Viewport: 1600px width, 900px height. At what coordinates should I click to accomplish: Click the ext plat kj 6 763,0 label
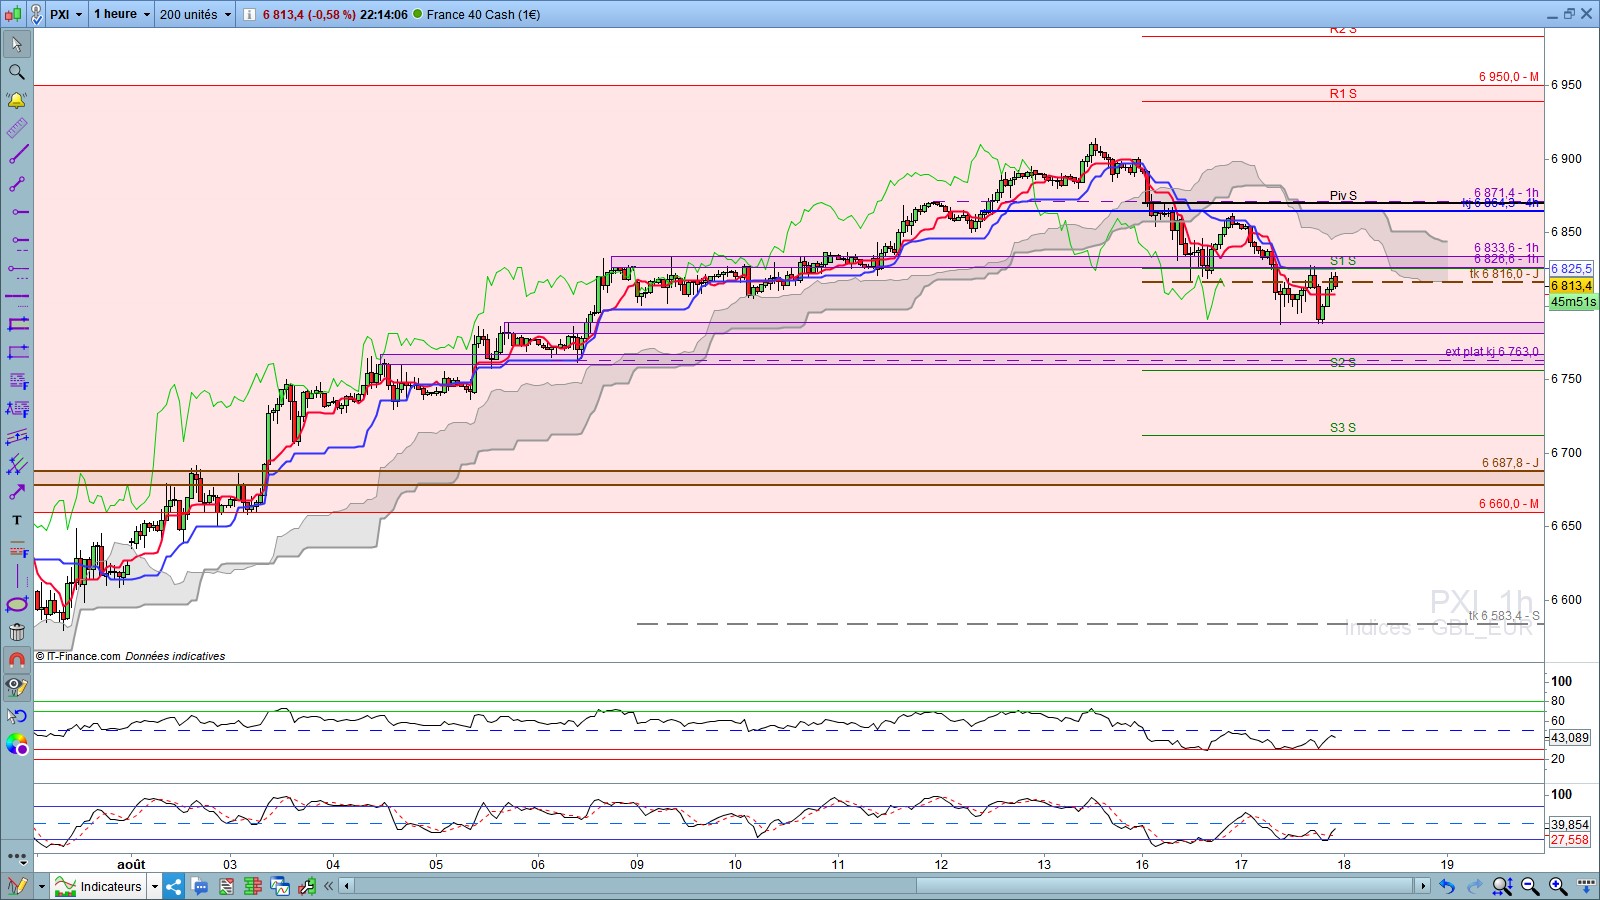click(x=1492, y=352)
